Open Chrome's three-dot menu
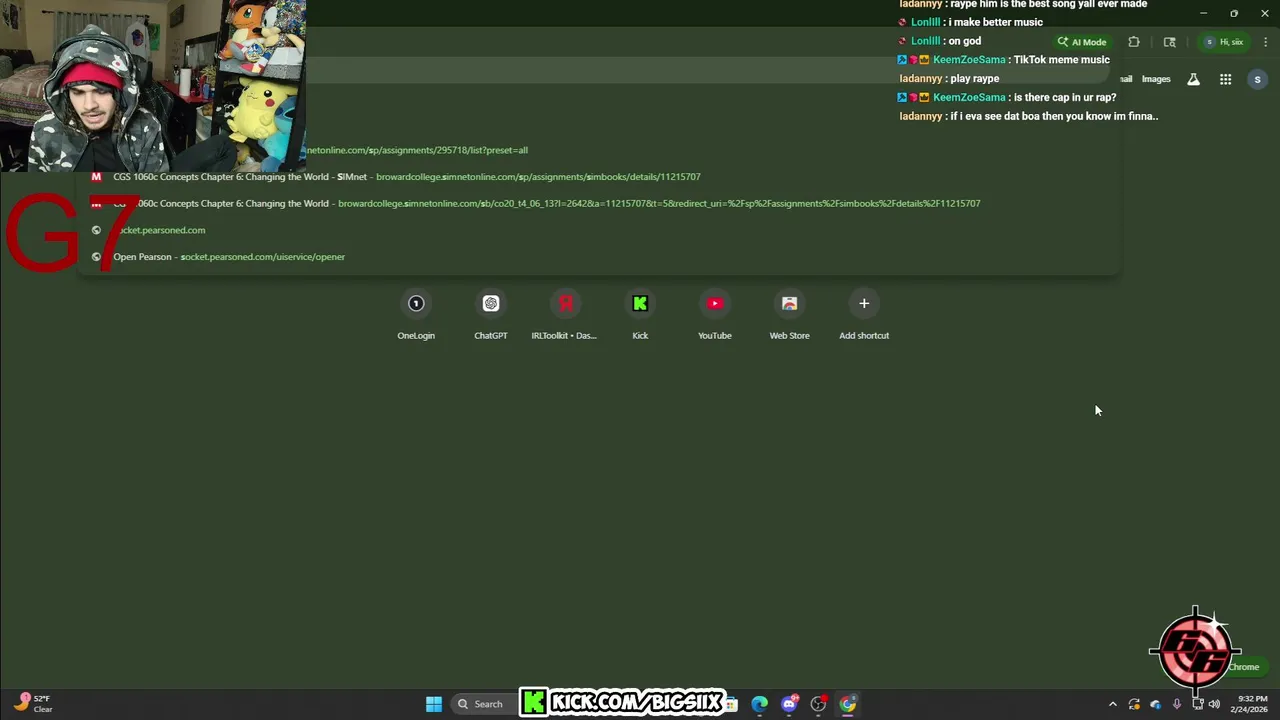 1266,42
